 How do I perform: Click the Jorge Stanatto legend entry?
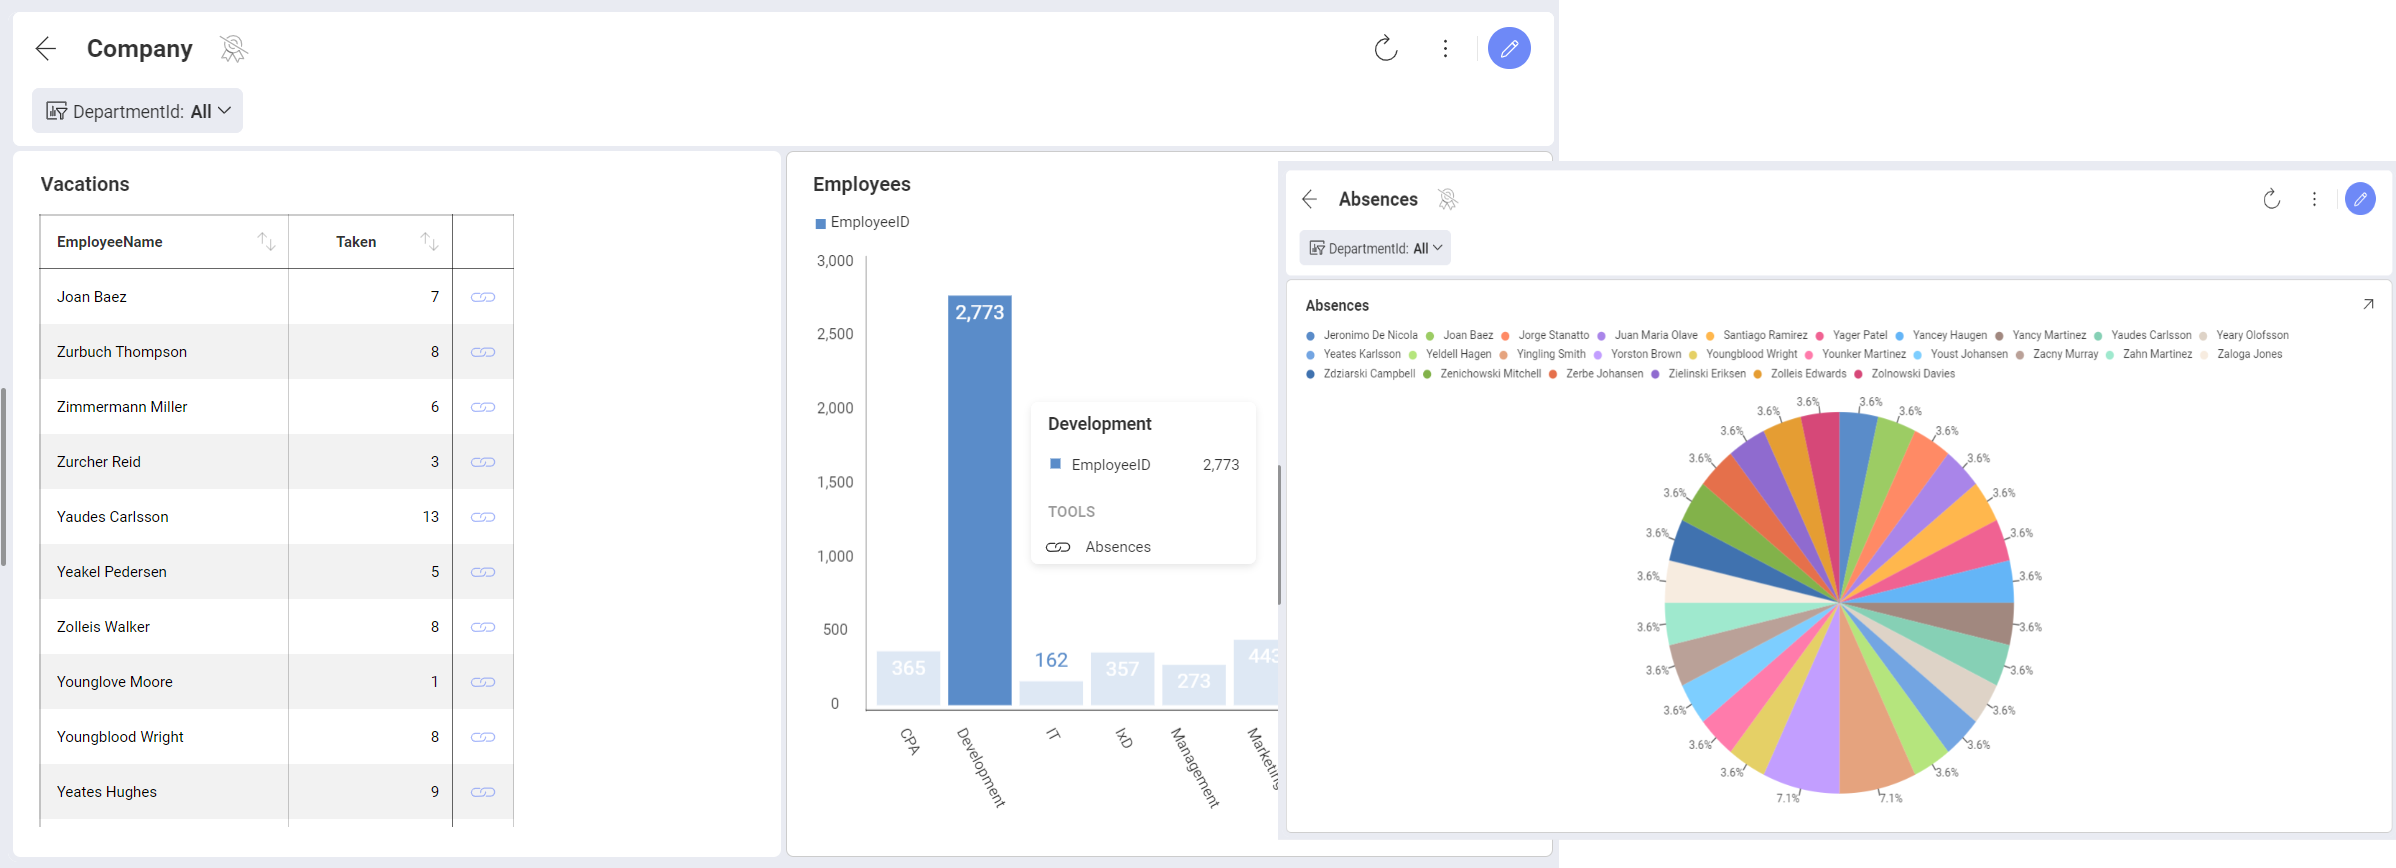[x=1546, y=335]
